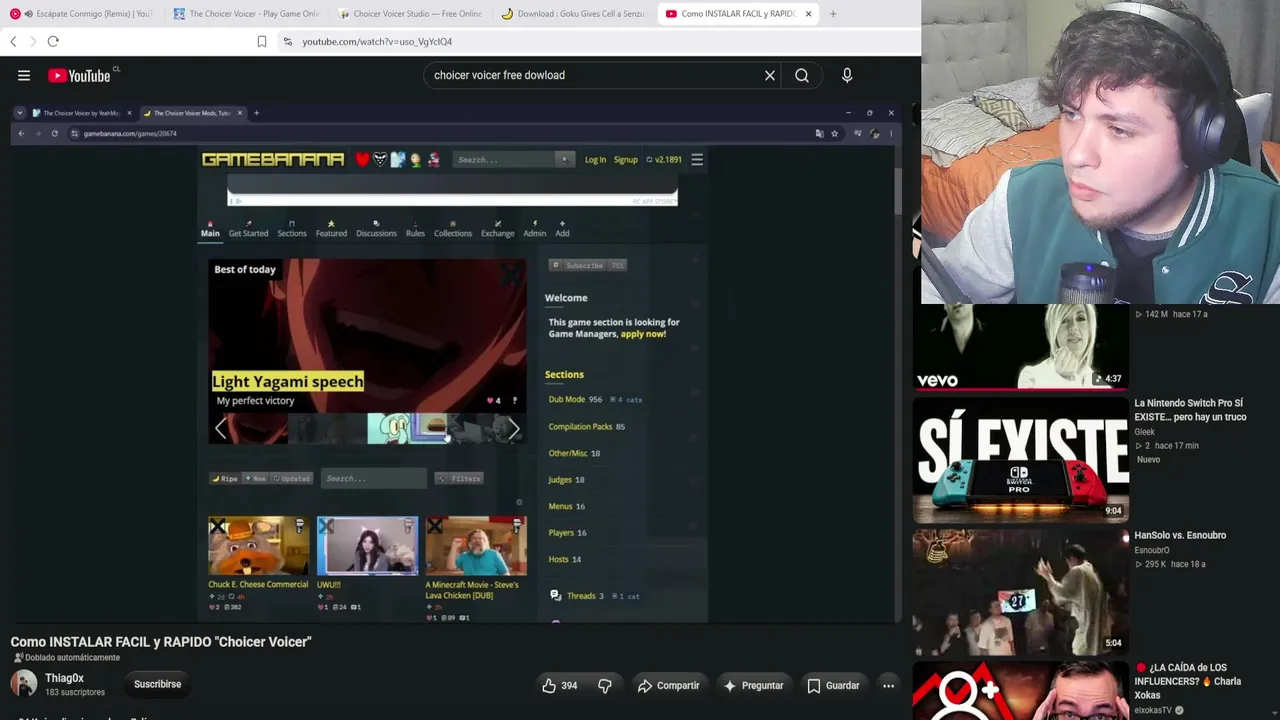Start voice search with the microphone
The image size is (1280, 720).
click(x=847, y=75)
